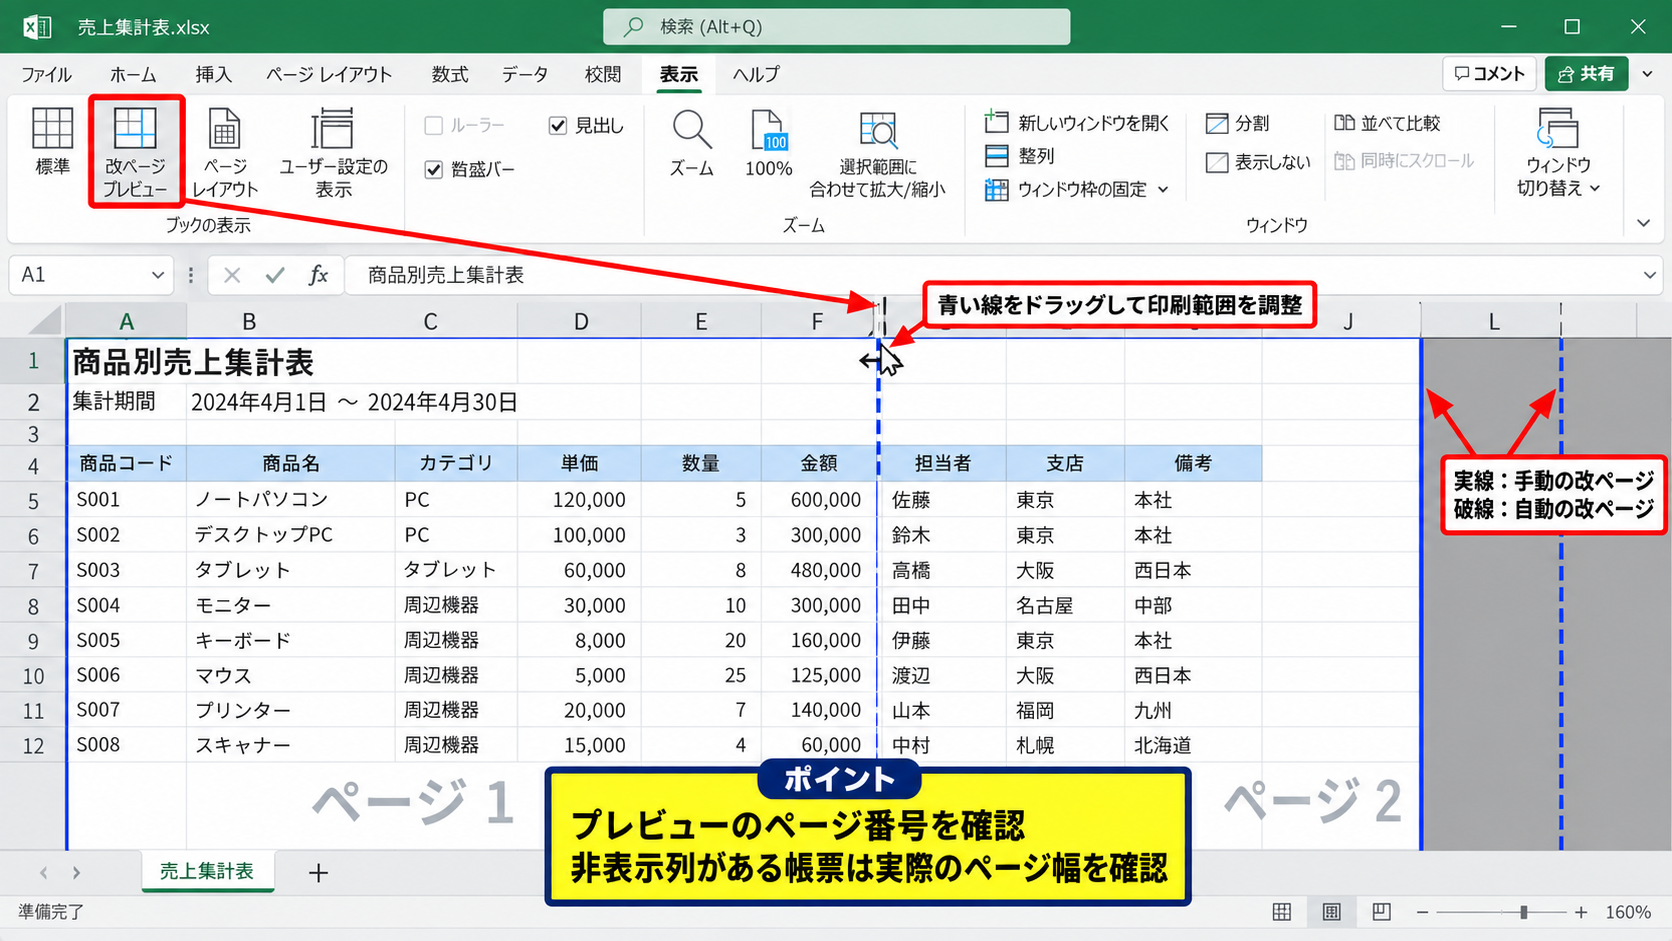Set zoom to 100%

768,144
